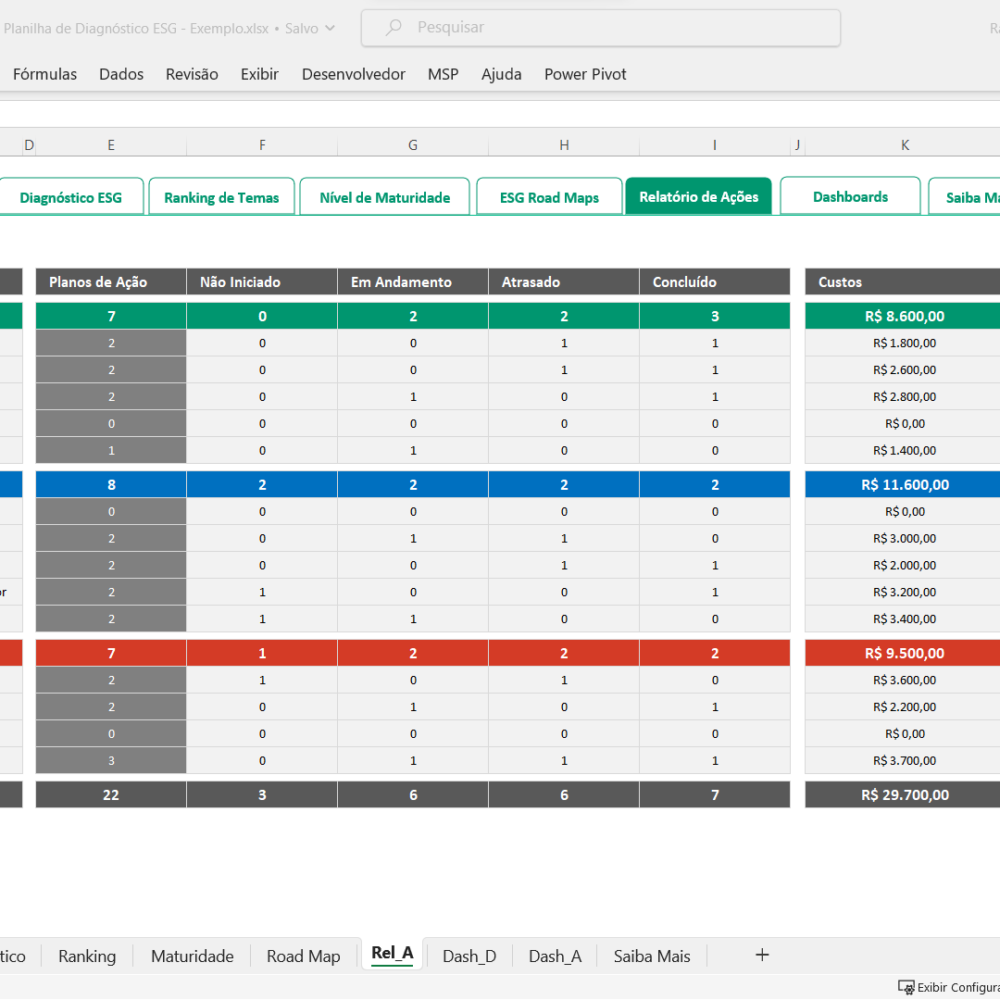
Task: Click the ESG Road Maps button
Action: [x=549, y=197]
